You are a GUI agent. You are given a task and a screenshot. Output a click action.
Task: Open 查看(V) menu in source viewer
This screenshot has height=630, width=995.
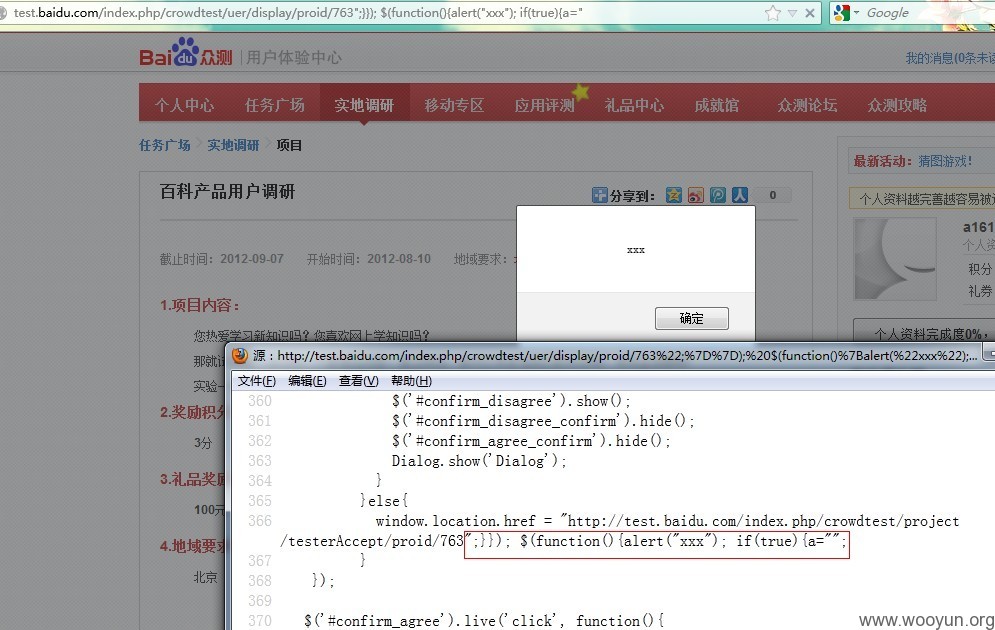click(x=359, y=381)
